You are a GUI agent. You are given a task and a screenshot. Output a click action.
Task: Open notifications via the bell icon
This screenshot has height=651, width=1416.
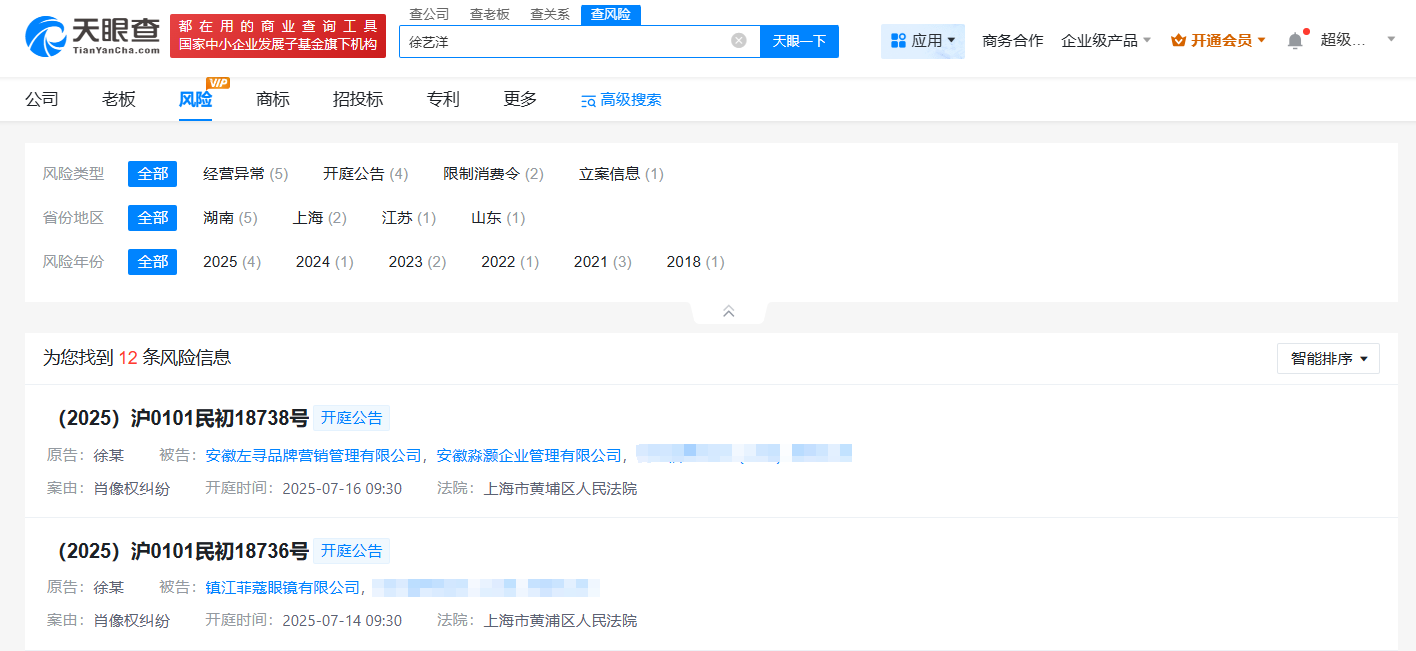1294,39
